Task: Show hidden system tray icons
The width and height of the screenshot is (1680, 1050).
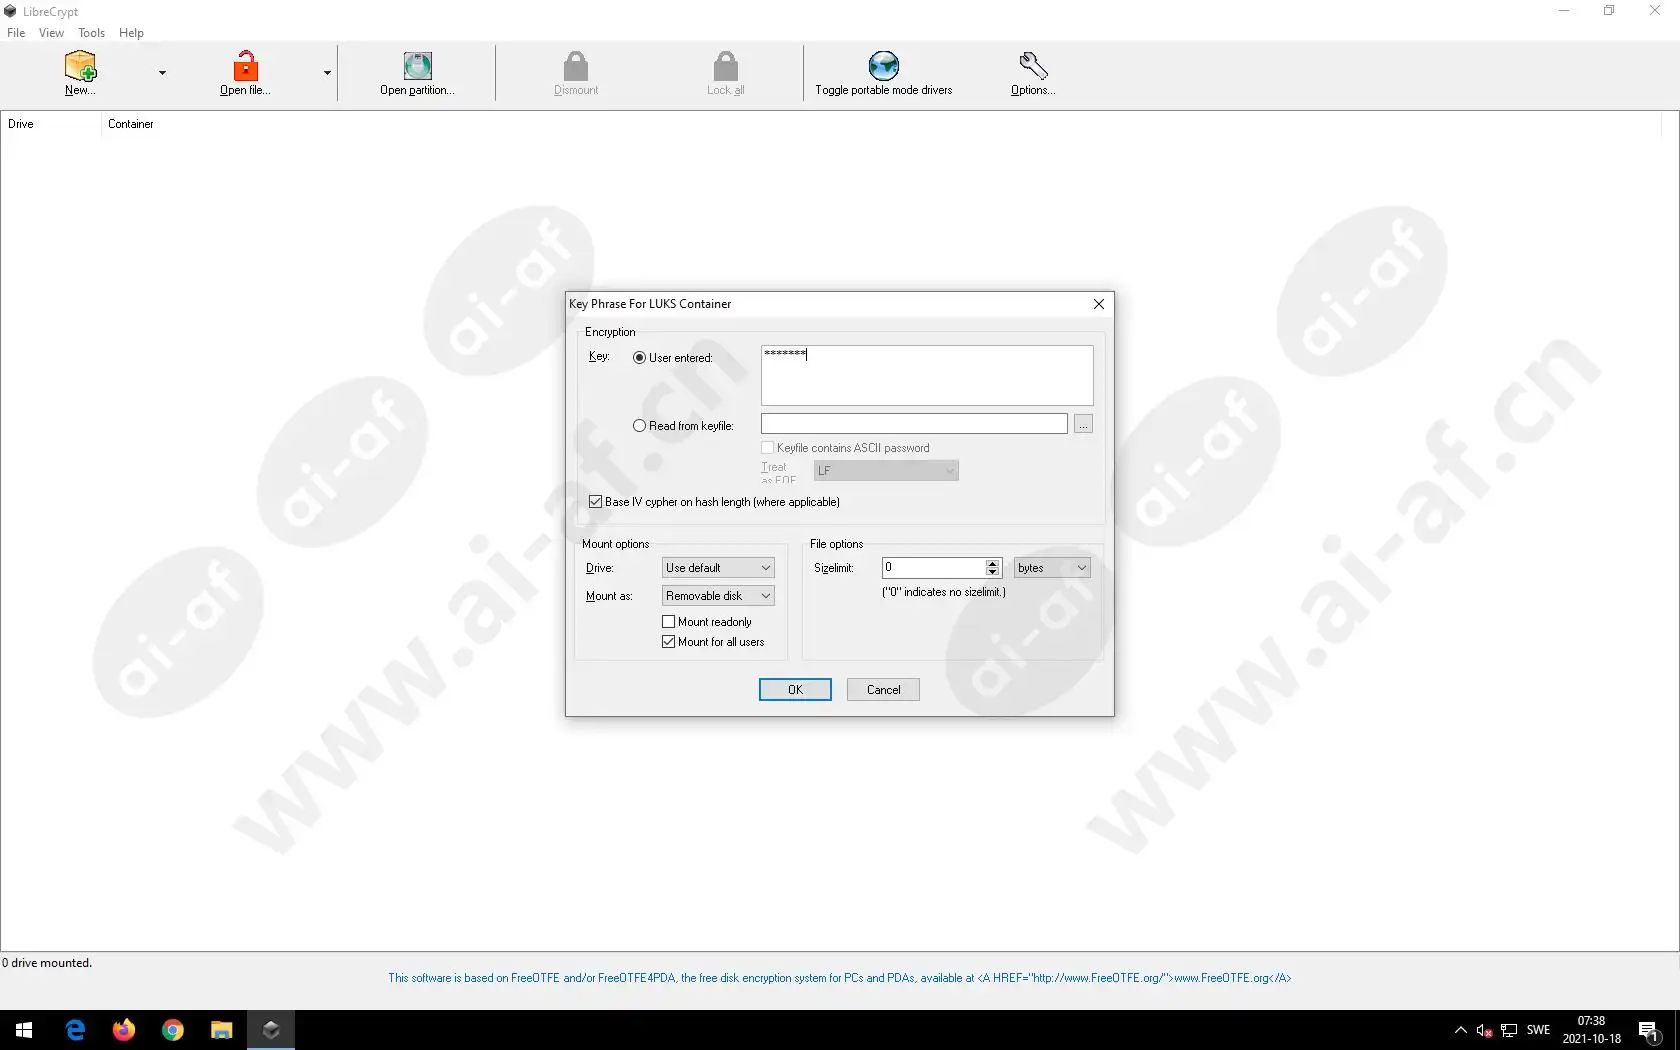Action: tap(1460, 1030)
